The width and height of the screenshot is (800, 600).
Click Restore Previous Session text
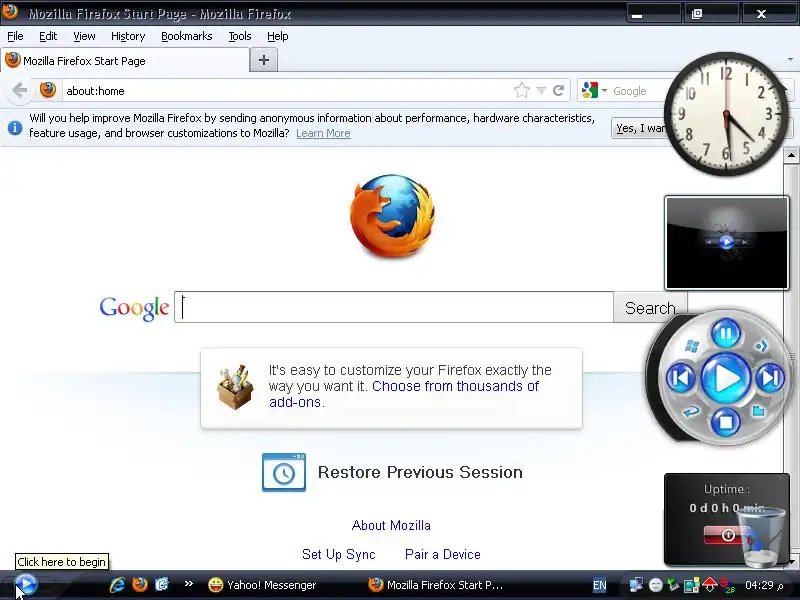pos(420,472)
